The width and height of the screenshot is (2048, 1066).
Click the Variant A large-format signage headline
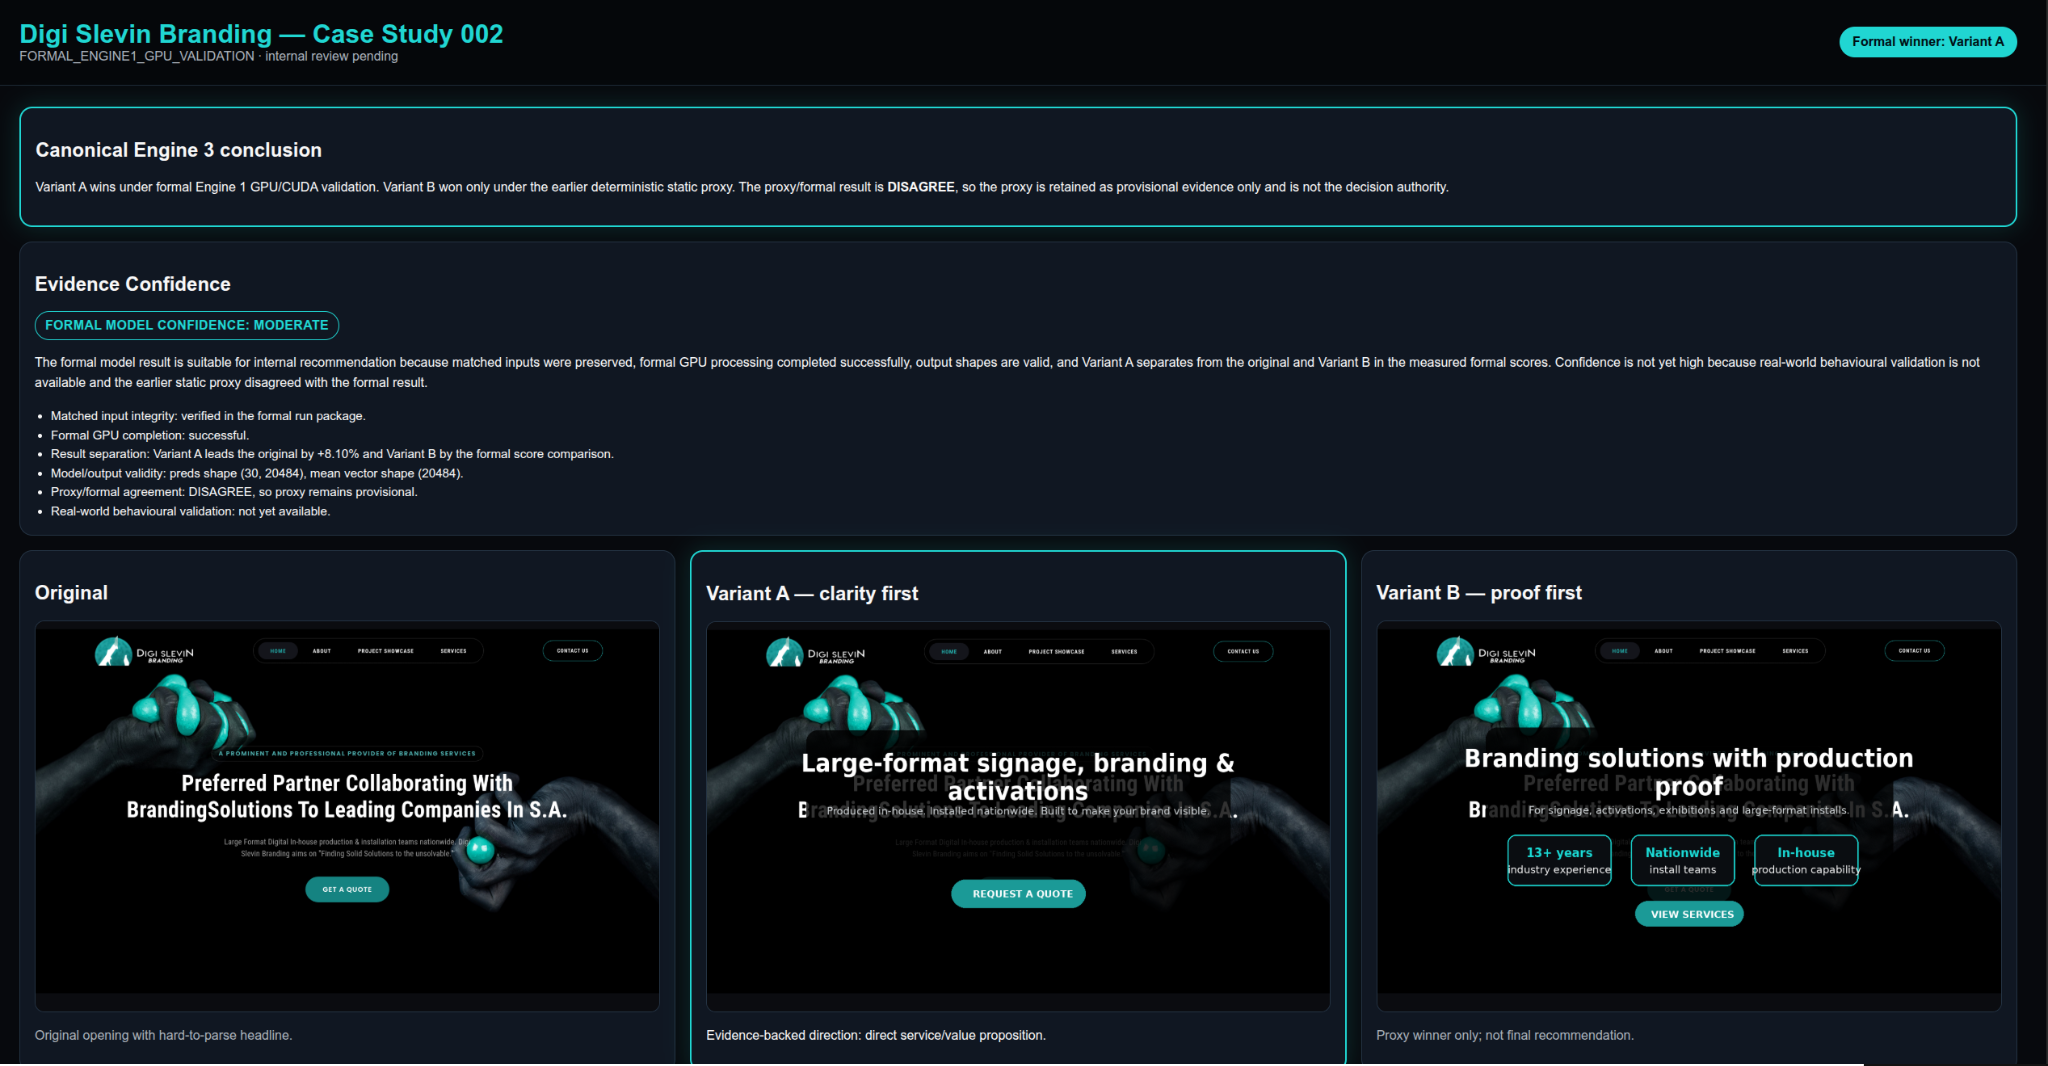[x=1018, y=777]
